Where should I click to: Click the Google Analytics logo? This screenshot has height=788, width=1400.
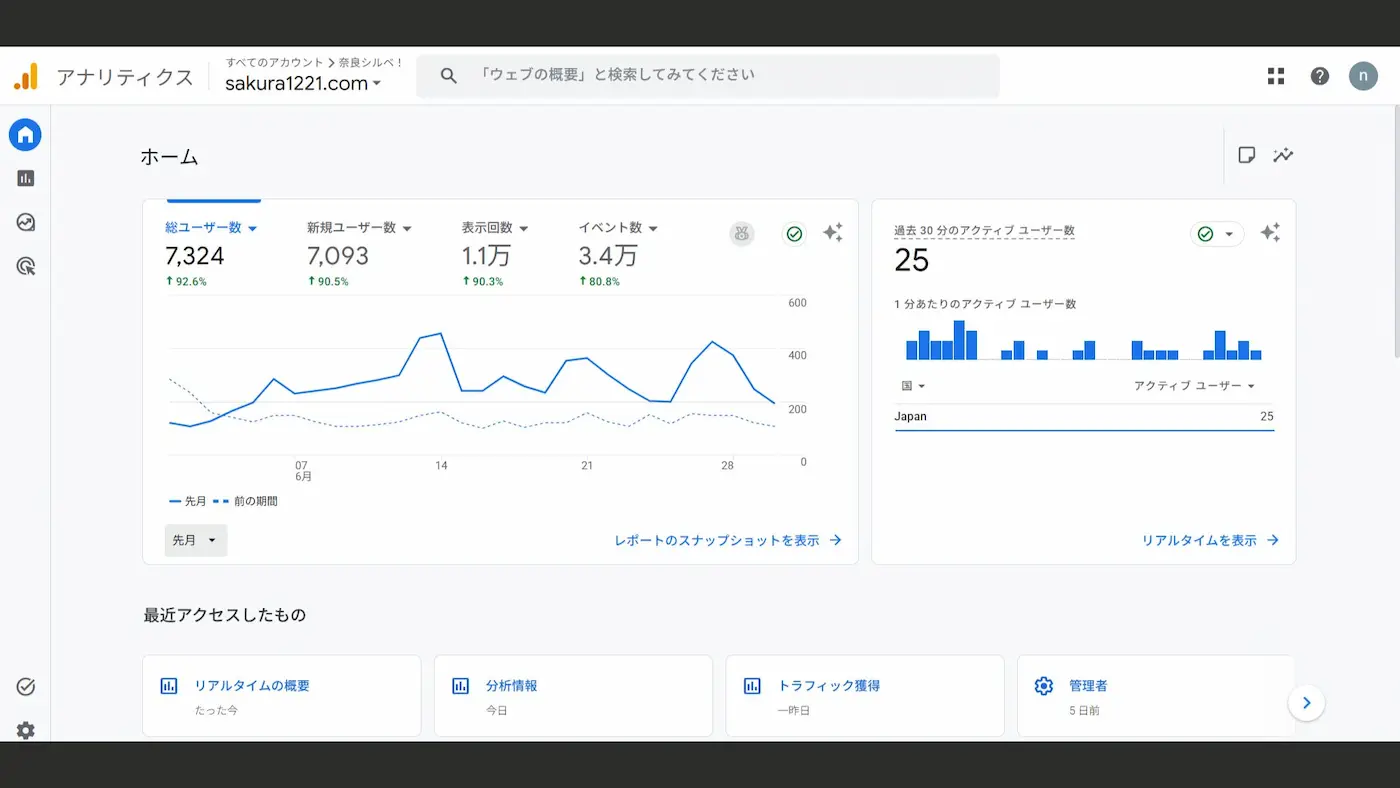pos(26,76)
